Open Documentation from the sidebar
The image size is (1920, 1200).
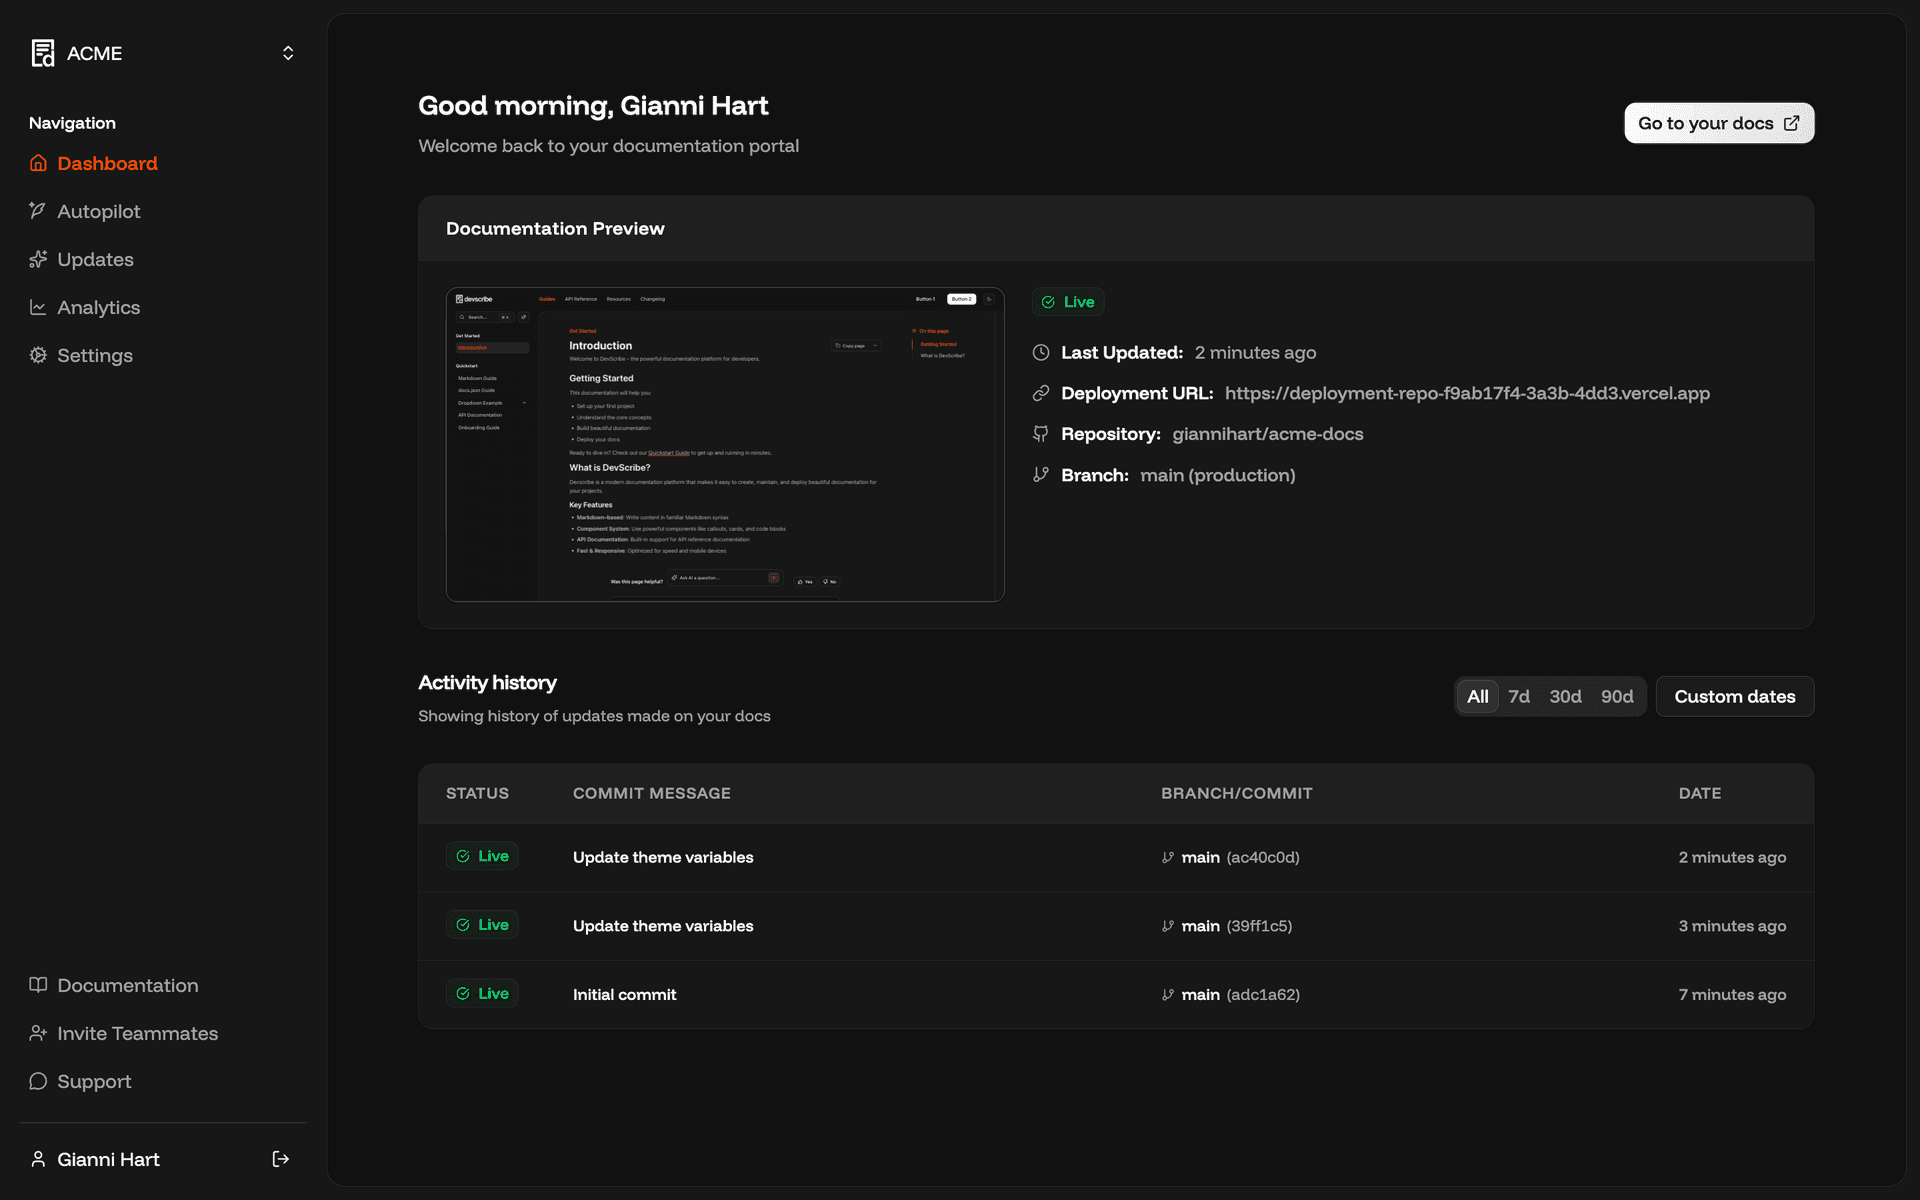tap(127, 985)
